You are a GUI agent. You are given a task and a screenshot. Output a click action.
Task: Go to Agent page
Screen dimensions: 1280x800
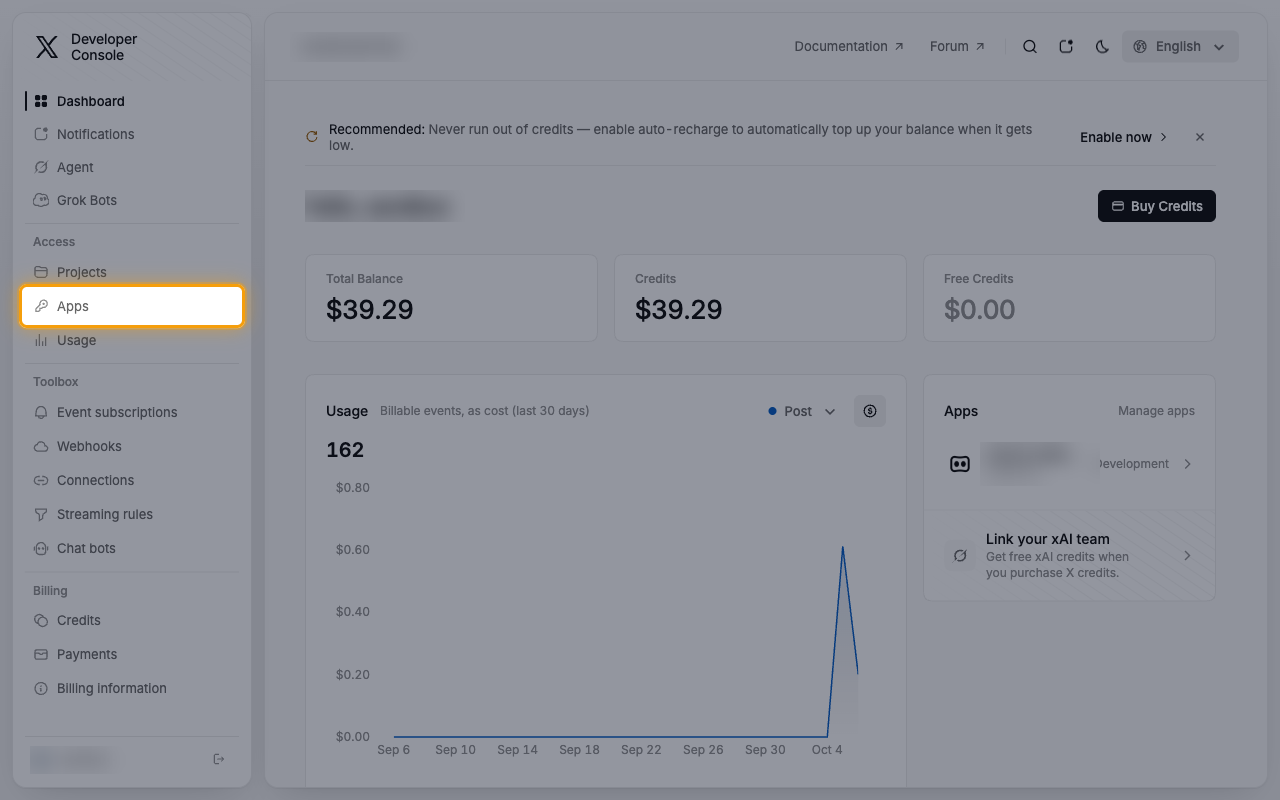pyautogui.click(x=132, y=167)
